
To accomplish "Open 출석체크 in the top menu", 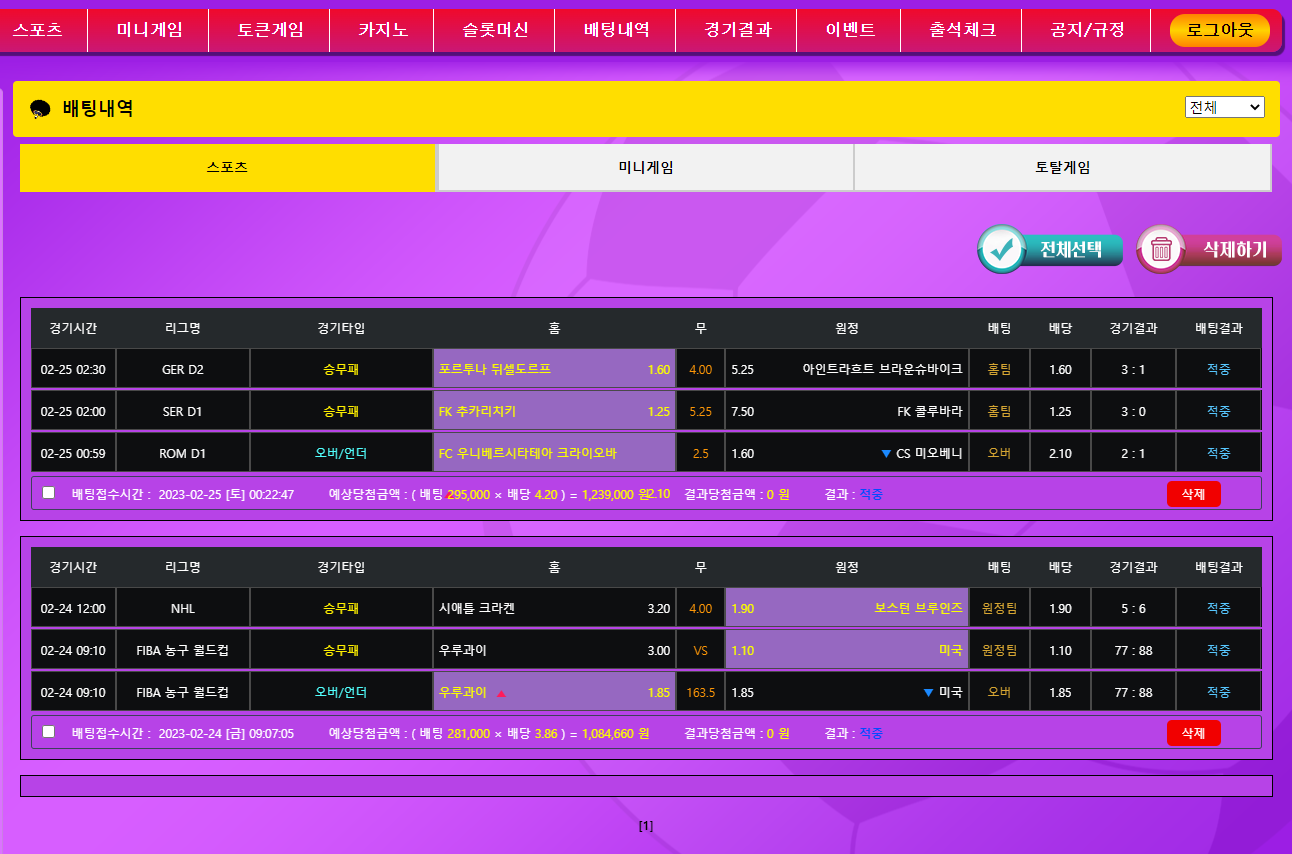I will tap(962, 30).
